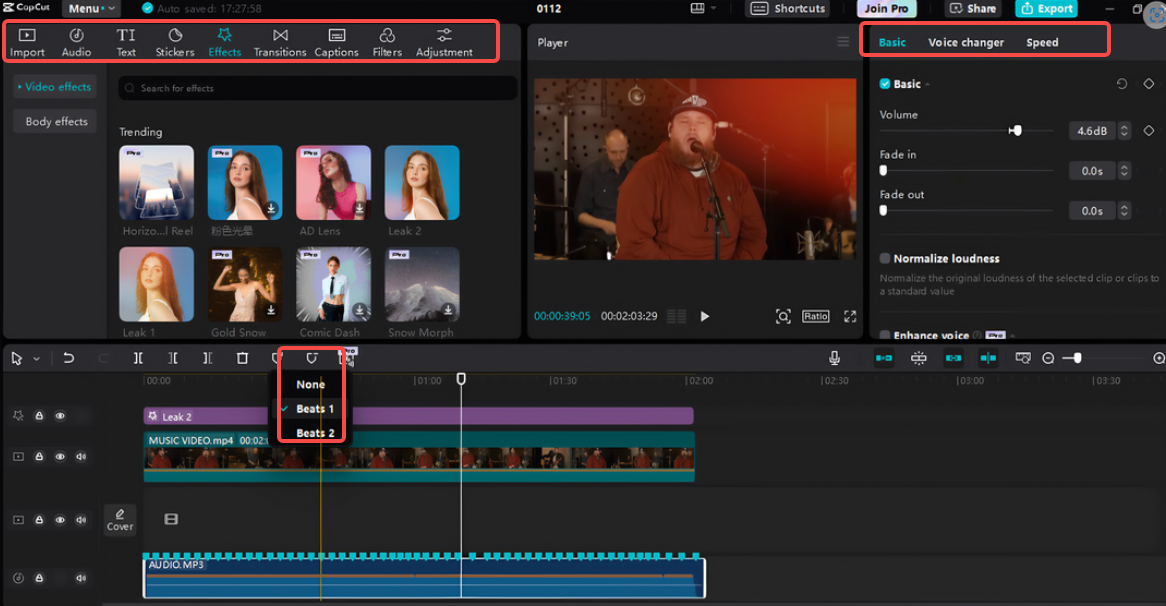Click the Export button
Screen dimensions: 1166x606
1045,8
